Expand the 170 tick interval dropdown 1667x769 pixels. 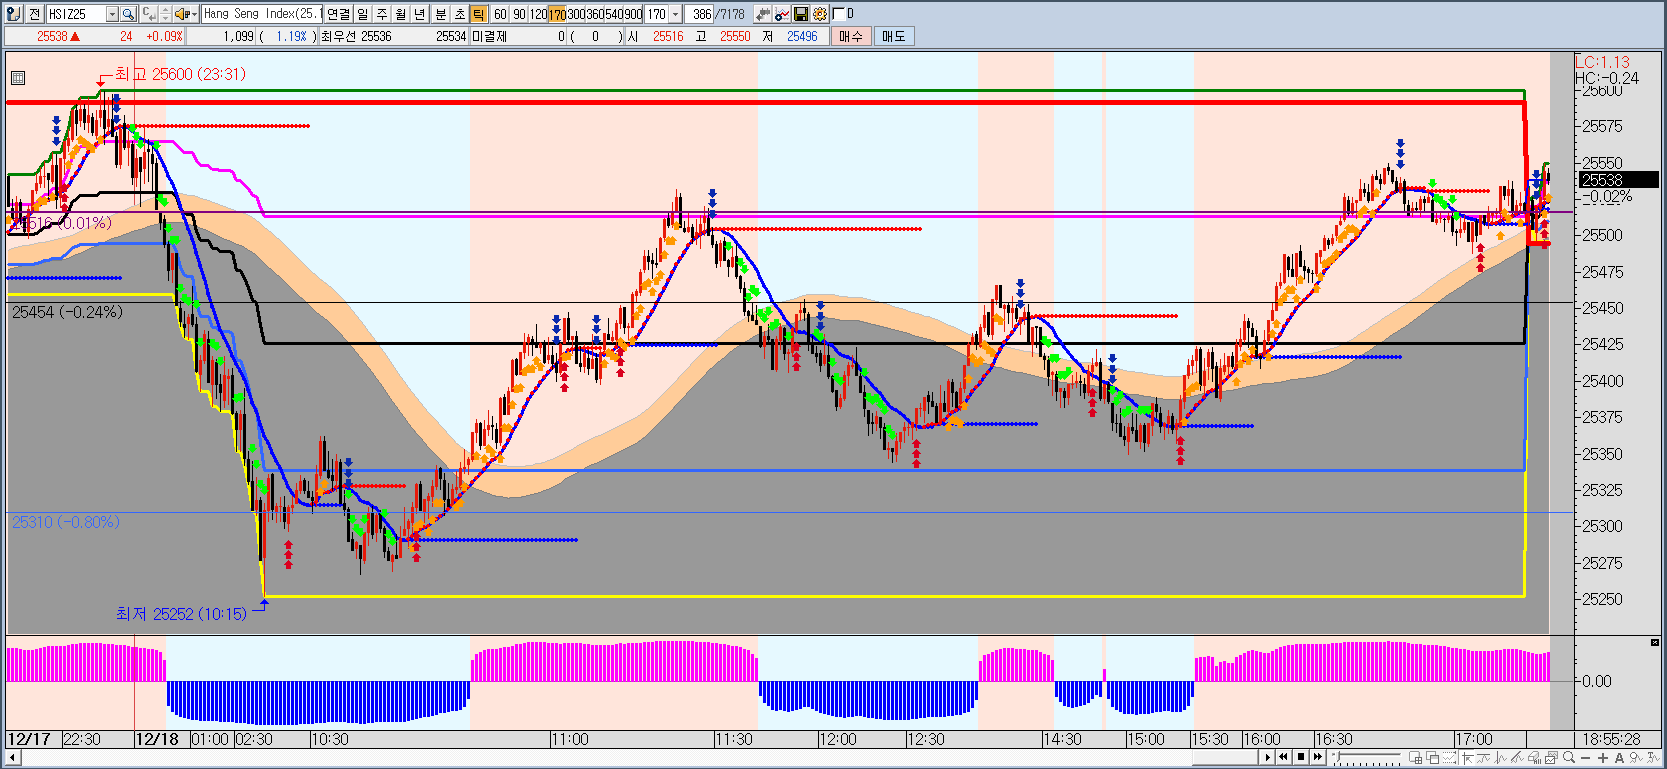point(676,14)
